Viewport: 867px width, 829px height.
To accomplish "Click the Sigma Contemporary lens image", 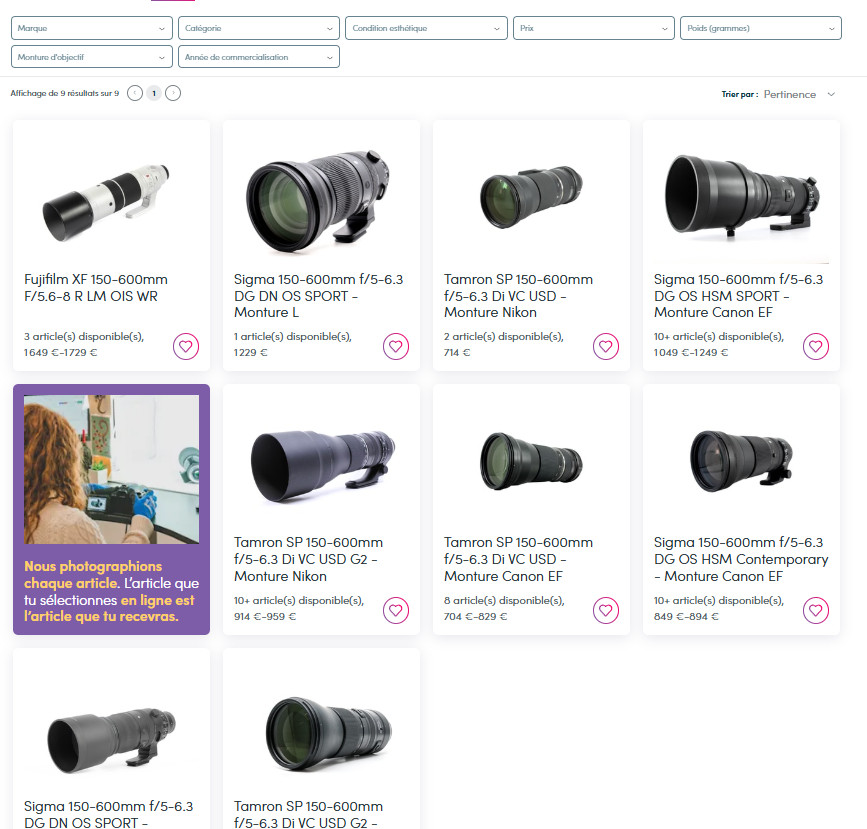I will pos(741,461).
